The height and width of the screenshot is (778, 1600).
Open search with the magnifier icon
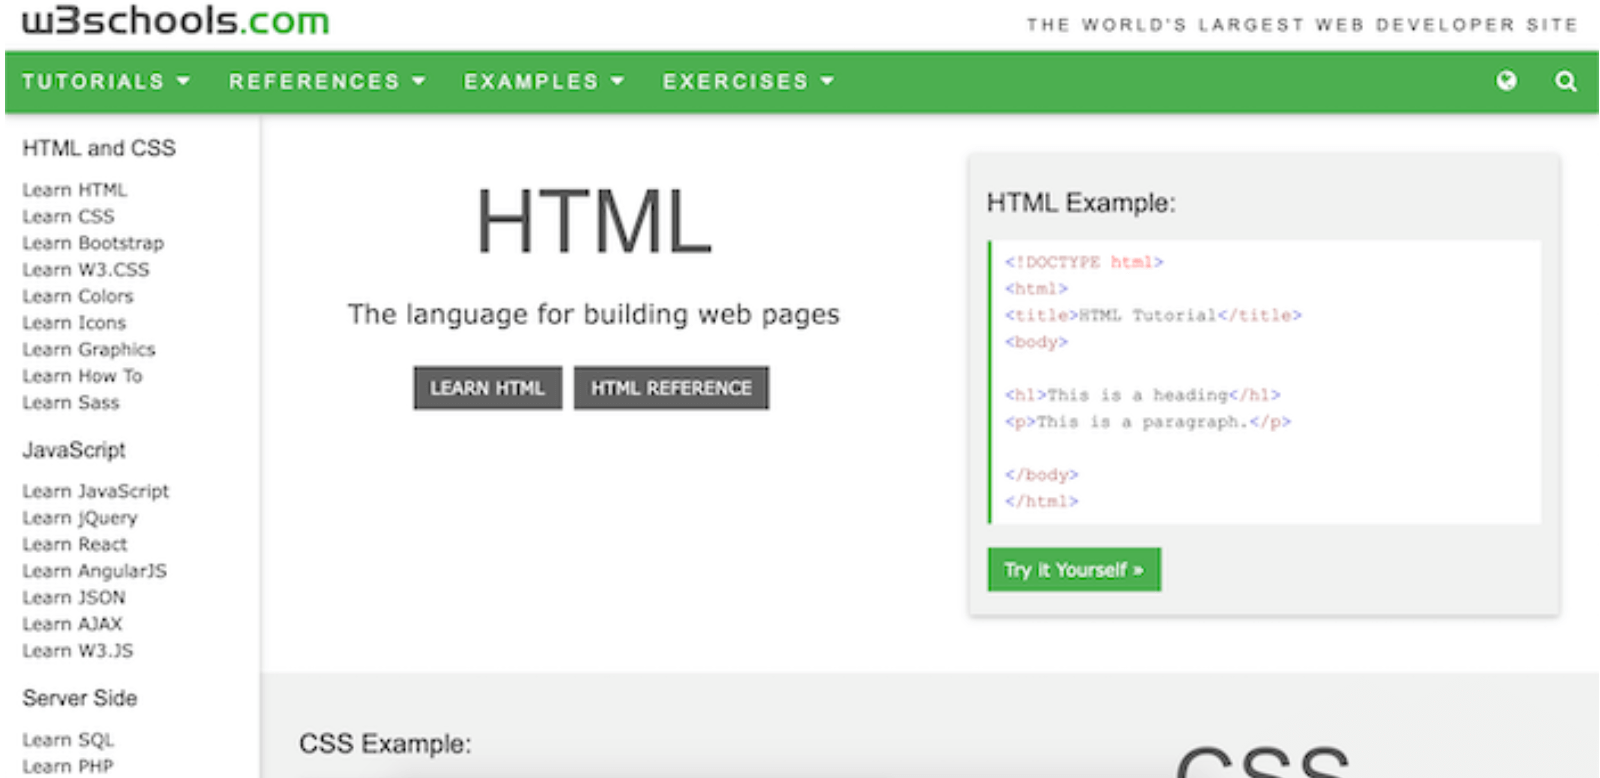click(1566, 81)
